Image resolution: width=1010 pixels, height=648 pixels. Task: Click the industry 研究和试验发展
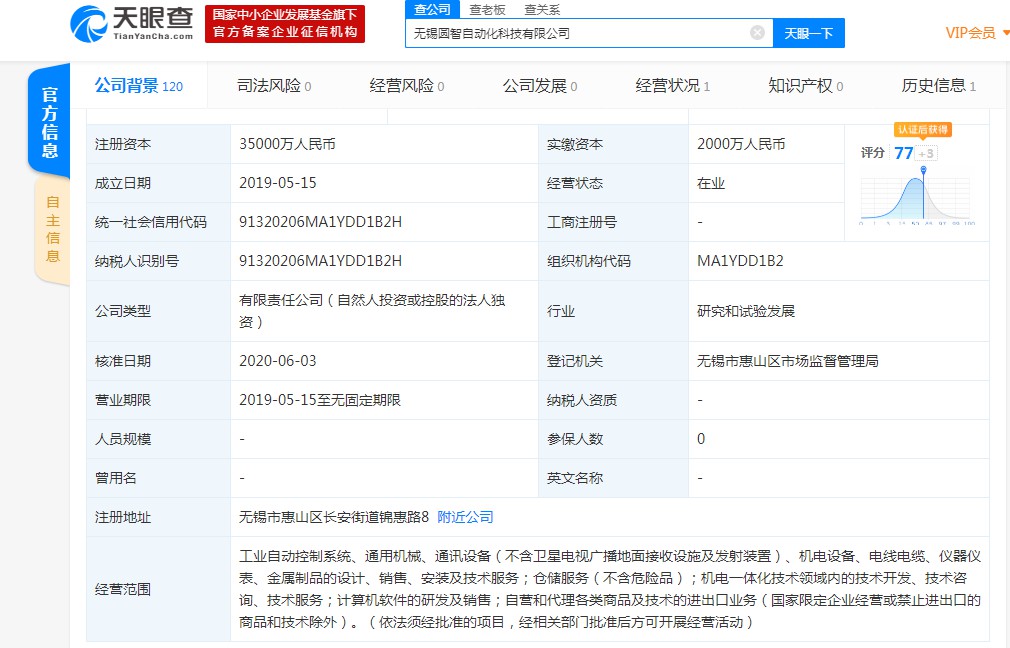pyautogui.click(x=746, y=311)
